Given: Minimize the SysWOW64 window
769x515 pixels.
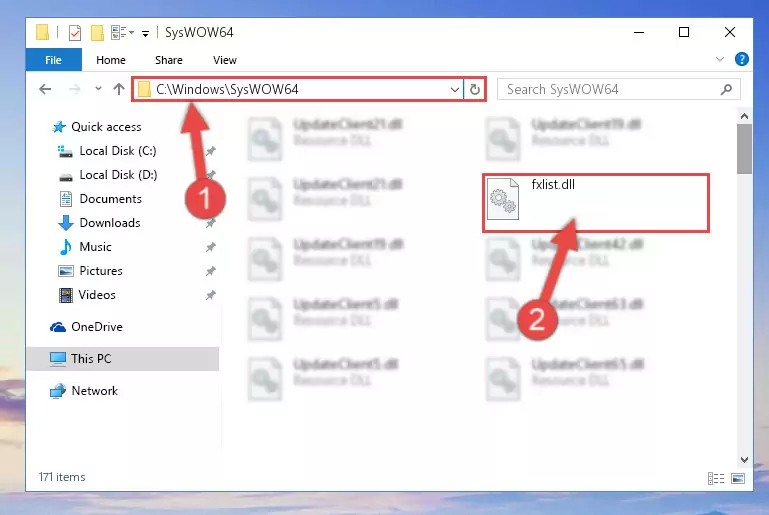Looking at the screenshot, I should 639,32.
